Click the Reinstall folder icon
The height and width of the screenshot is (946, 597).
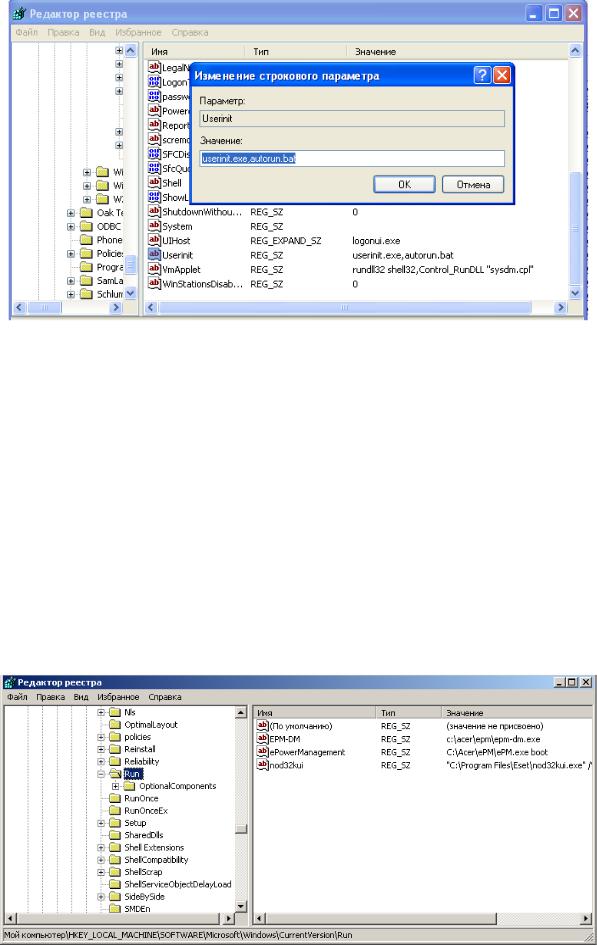point(115,749)
